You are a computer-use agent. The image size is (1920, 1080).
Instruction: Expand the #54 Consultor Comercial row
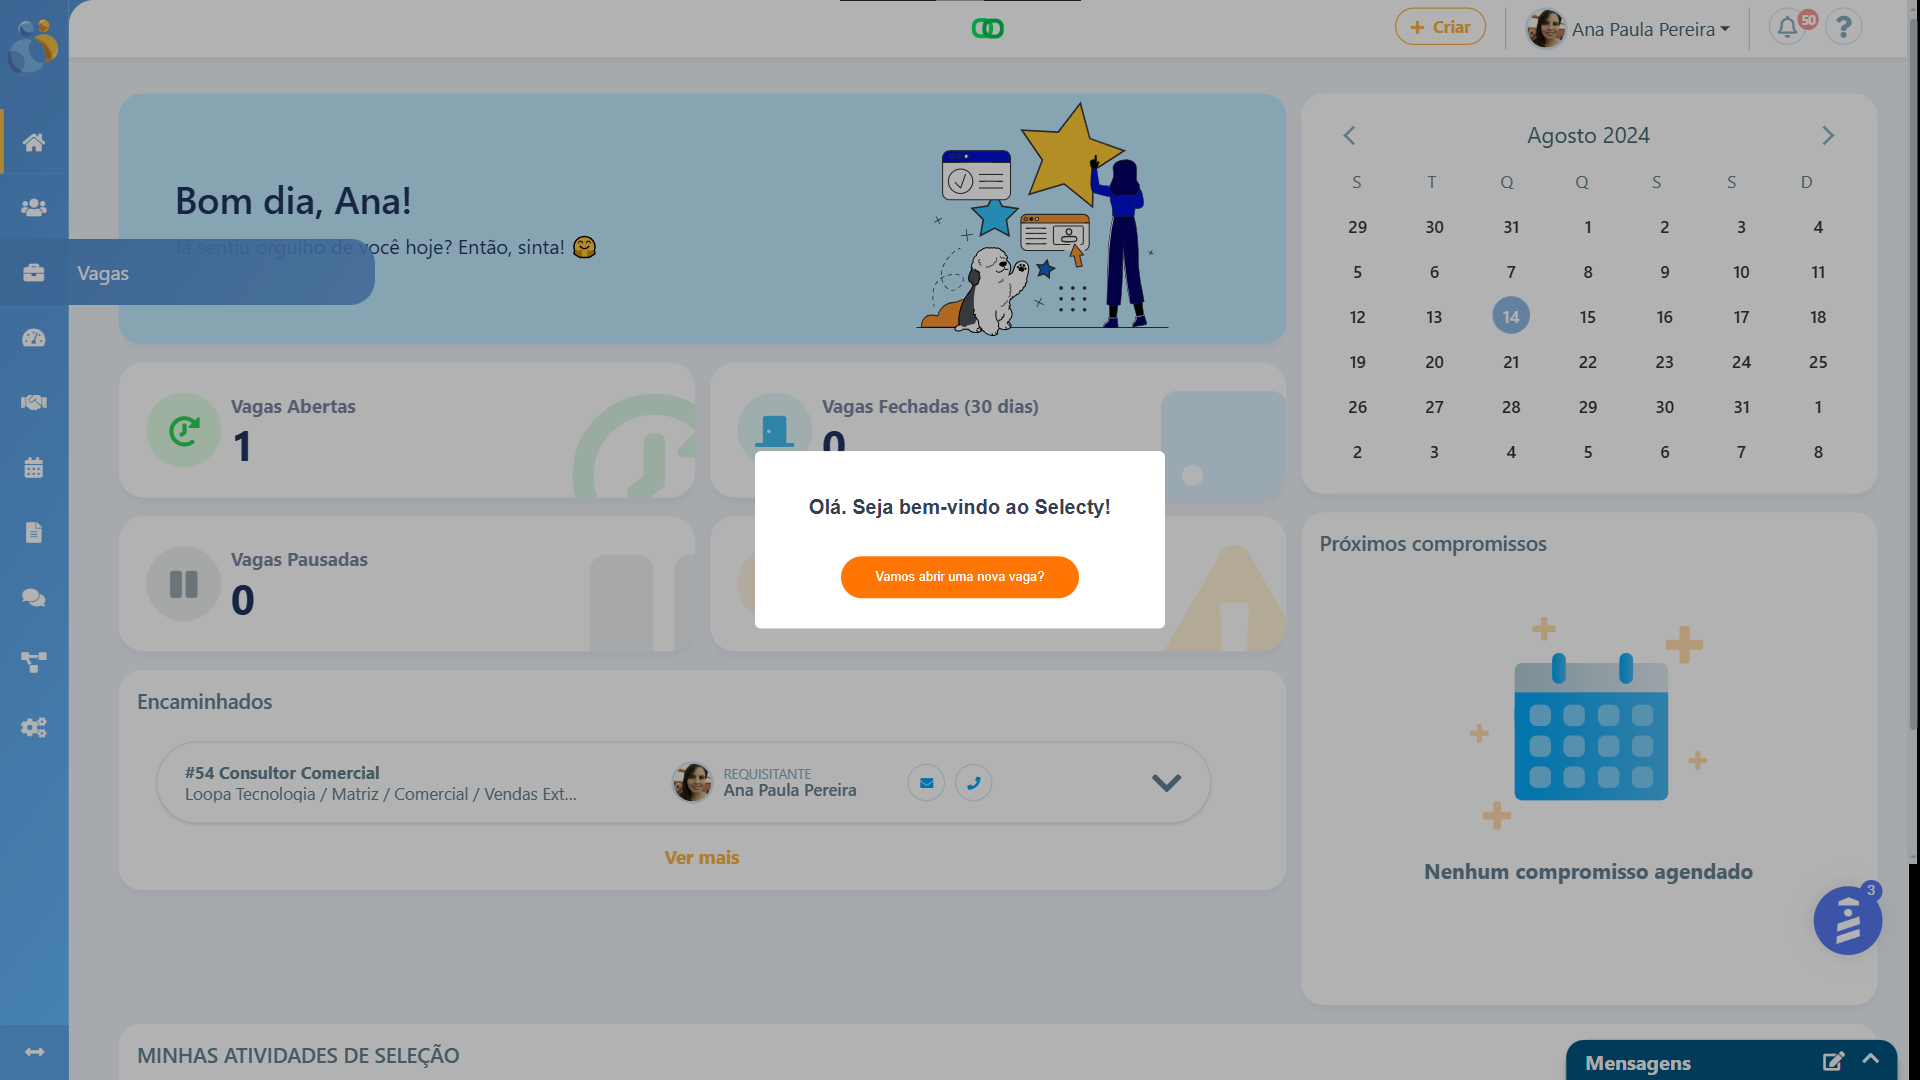pos(1166,783)
